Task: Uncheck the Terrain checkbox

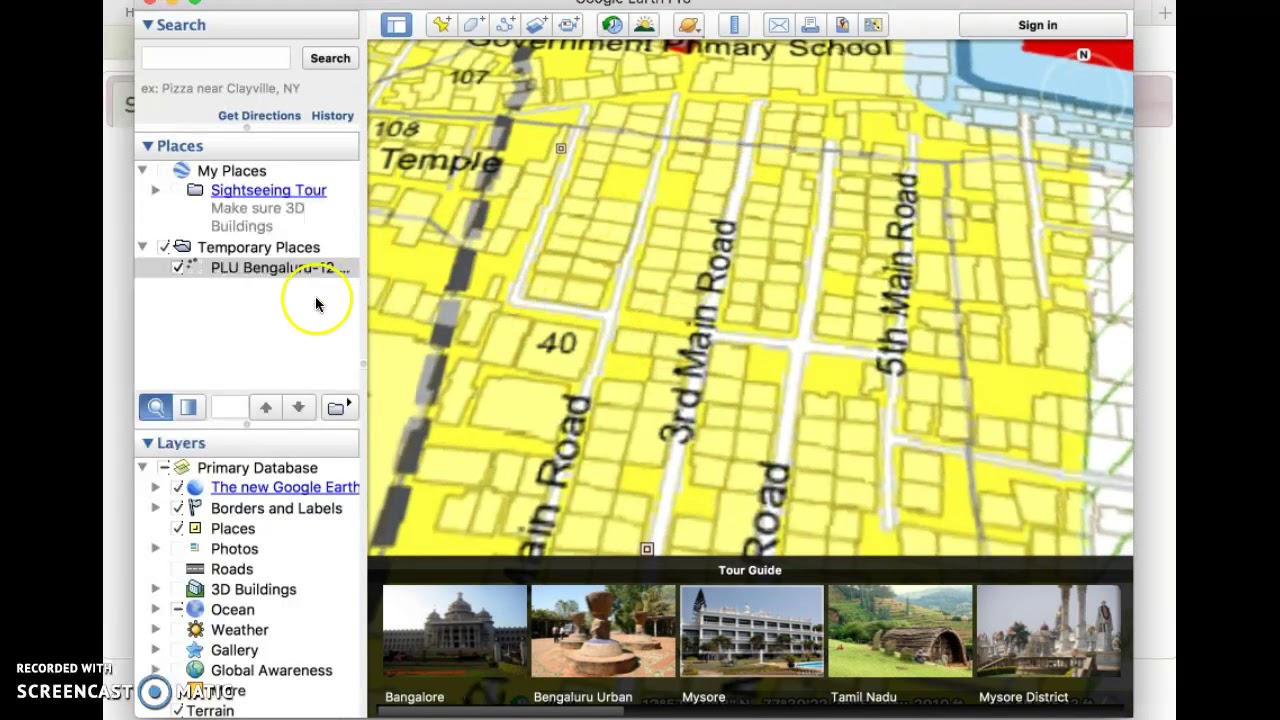Action: pyautogui.click(x=178, y=710)
